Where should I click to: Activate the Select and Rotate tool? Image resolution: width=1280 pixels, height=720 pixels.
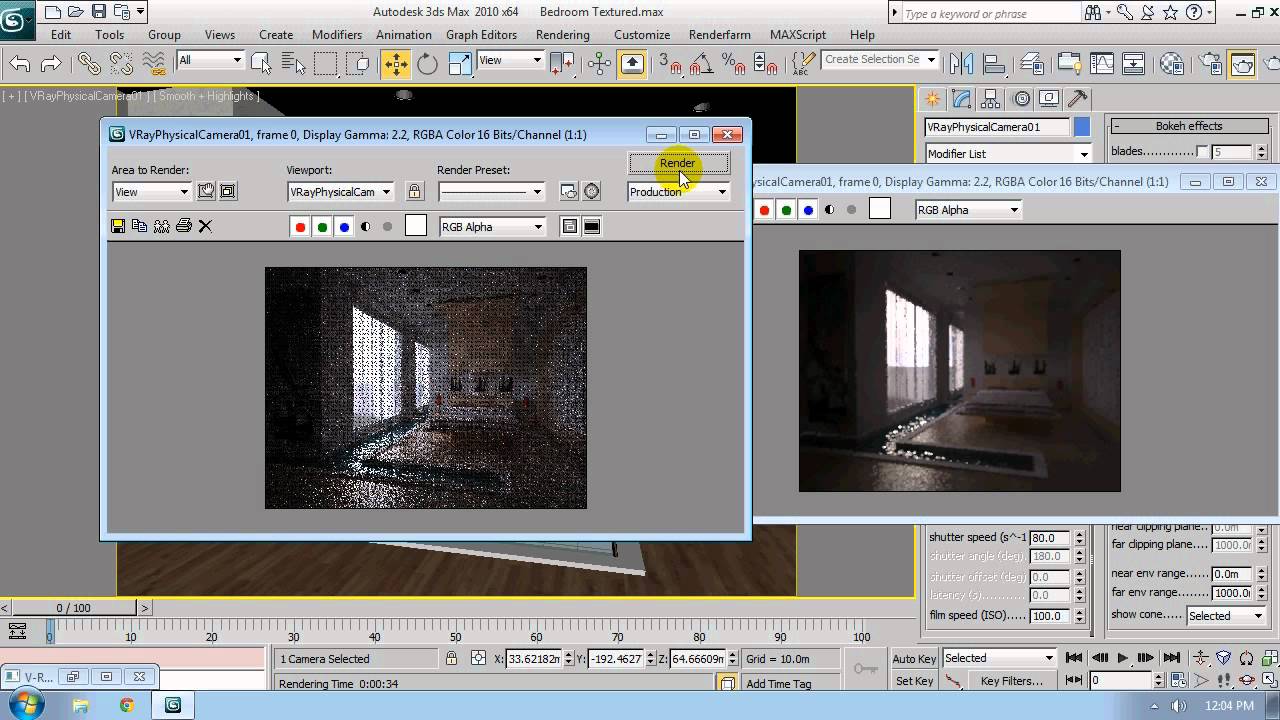tap(428, 64)
